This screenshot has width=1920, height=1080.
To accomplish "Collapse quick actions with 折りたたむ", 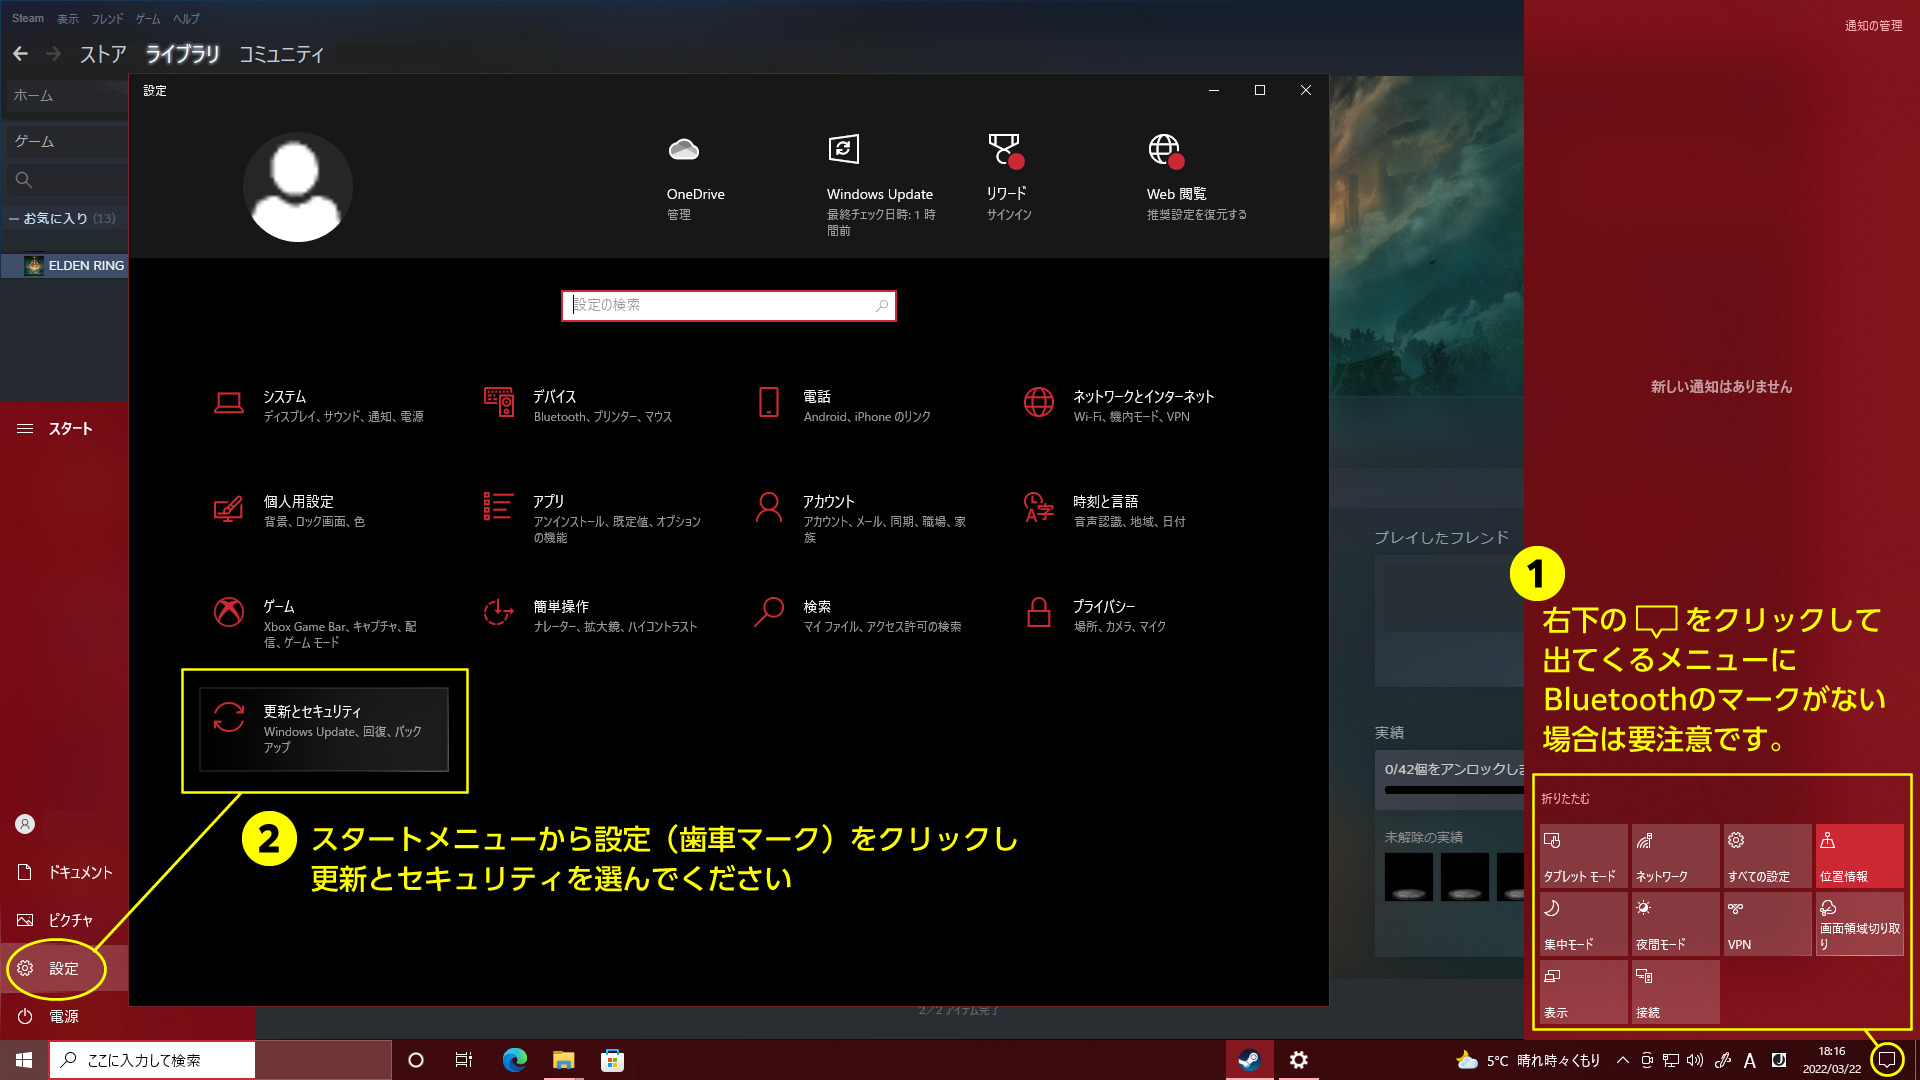I will 1565,798.
